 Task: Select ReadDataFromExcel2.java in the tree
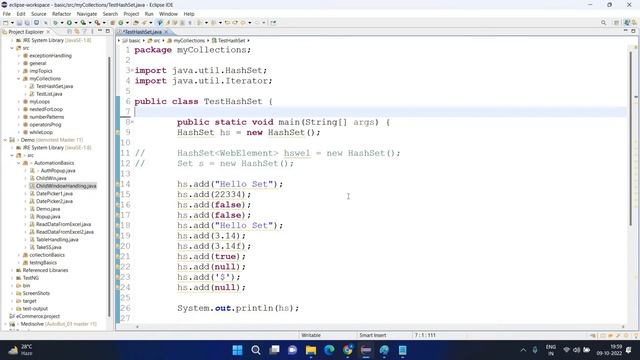[x=64, y=232]
